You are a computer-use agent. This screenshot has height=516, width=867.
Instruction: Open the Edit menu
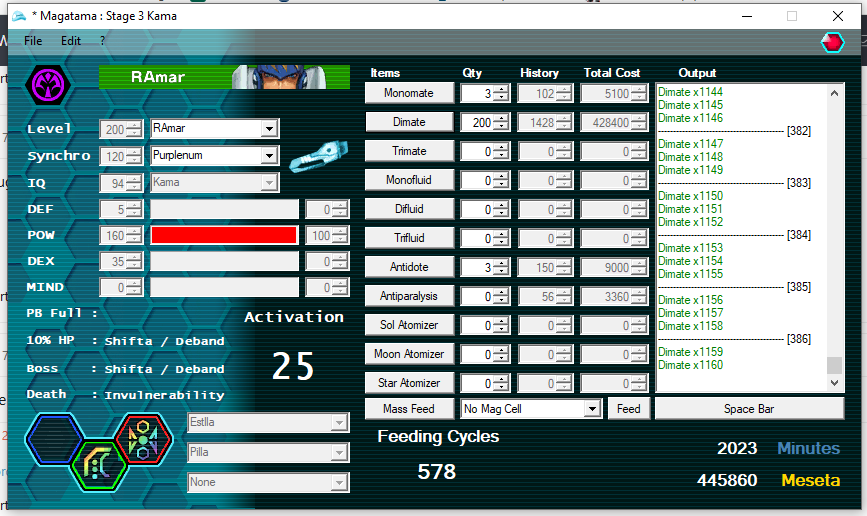click(71, 41)
